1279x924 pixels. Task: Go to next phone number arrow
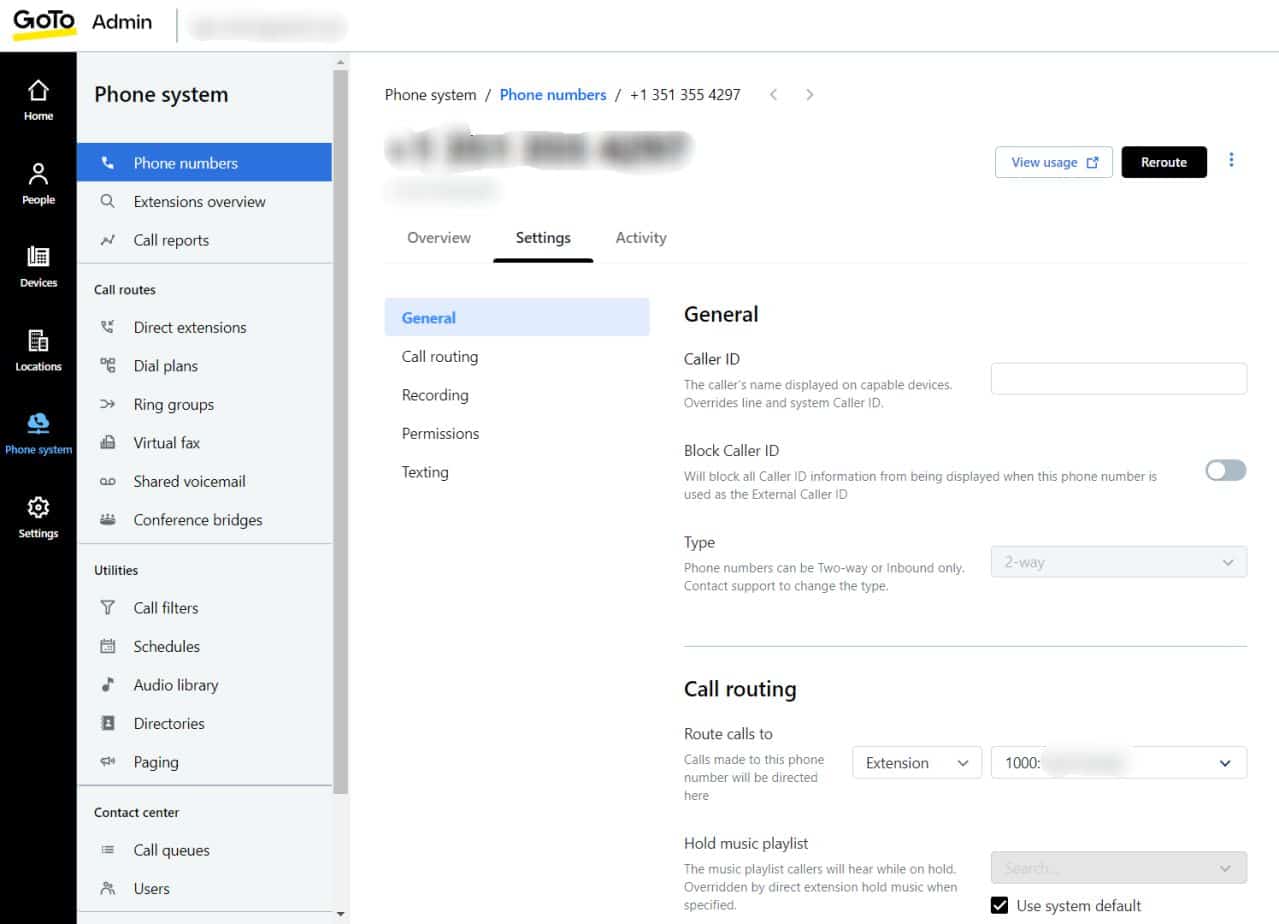(x=809, y=95)
